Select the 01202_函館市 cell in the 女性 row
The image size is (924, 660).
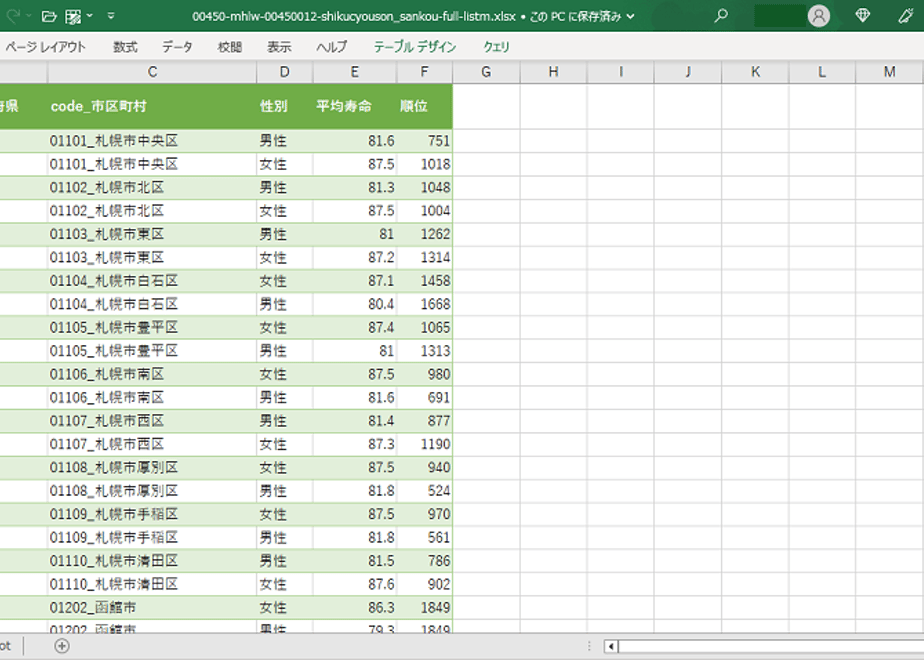tap(152, 608)
